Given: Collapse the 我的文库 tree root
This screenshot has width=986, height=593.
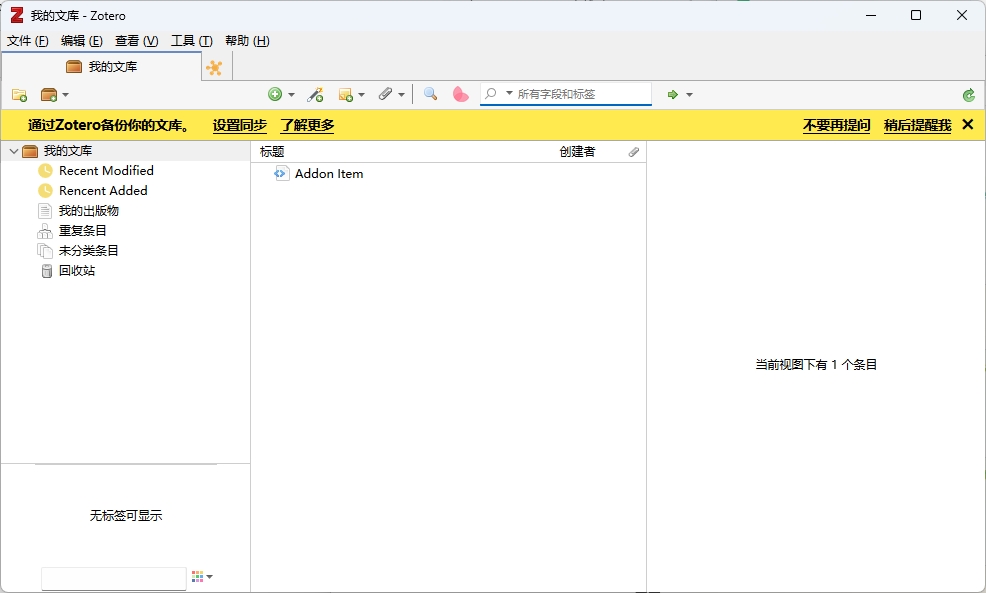Looking at the screenshot, I should coord(14,150).
